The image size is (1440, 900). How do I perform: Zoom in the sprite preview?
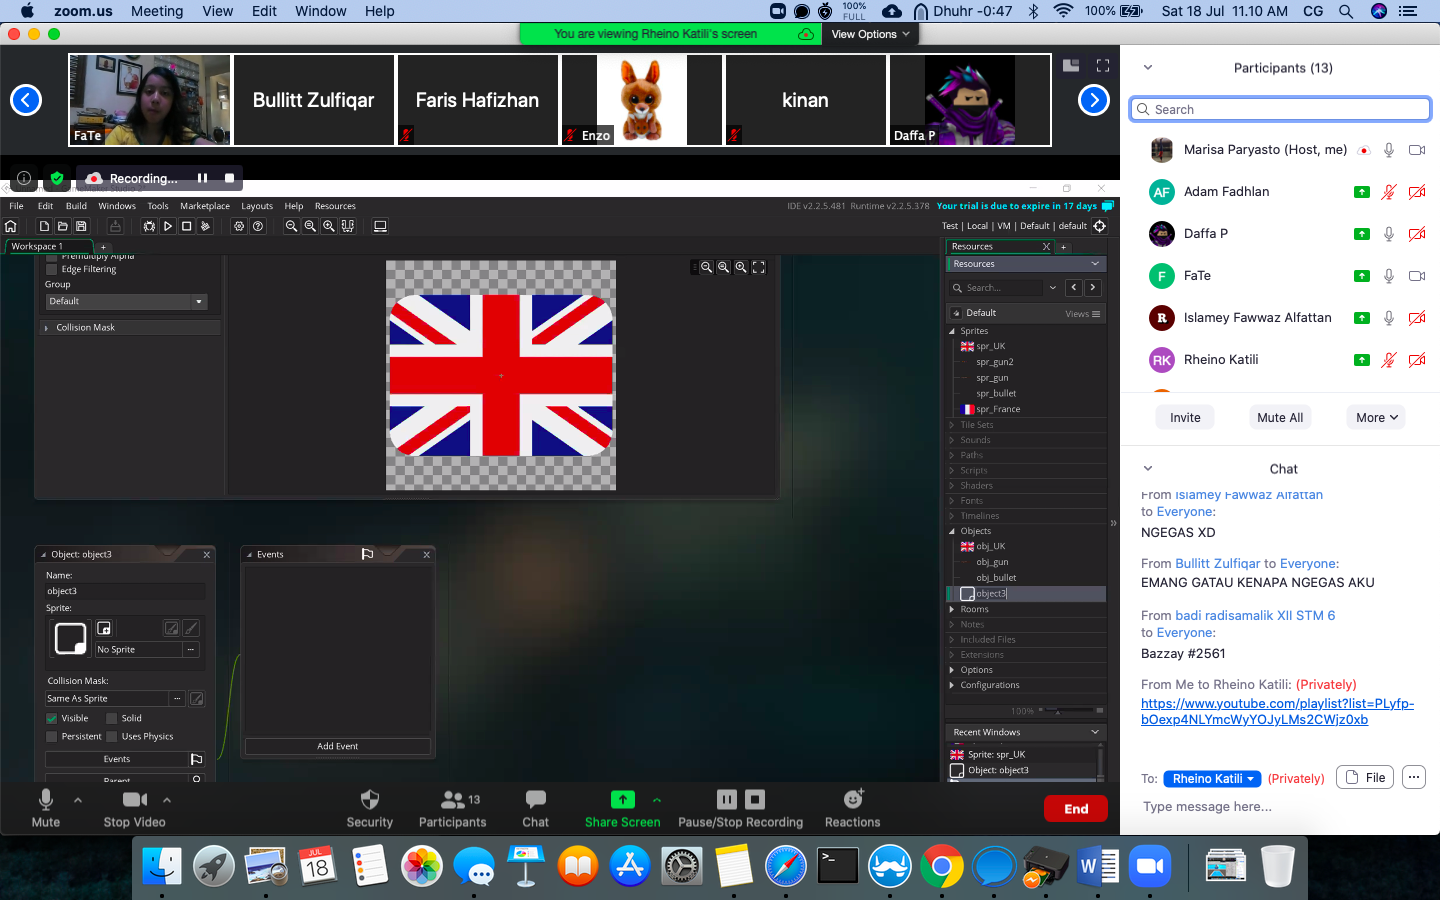click(x=741, y=267)
